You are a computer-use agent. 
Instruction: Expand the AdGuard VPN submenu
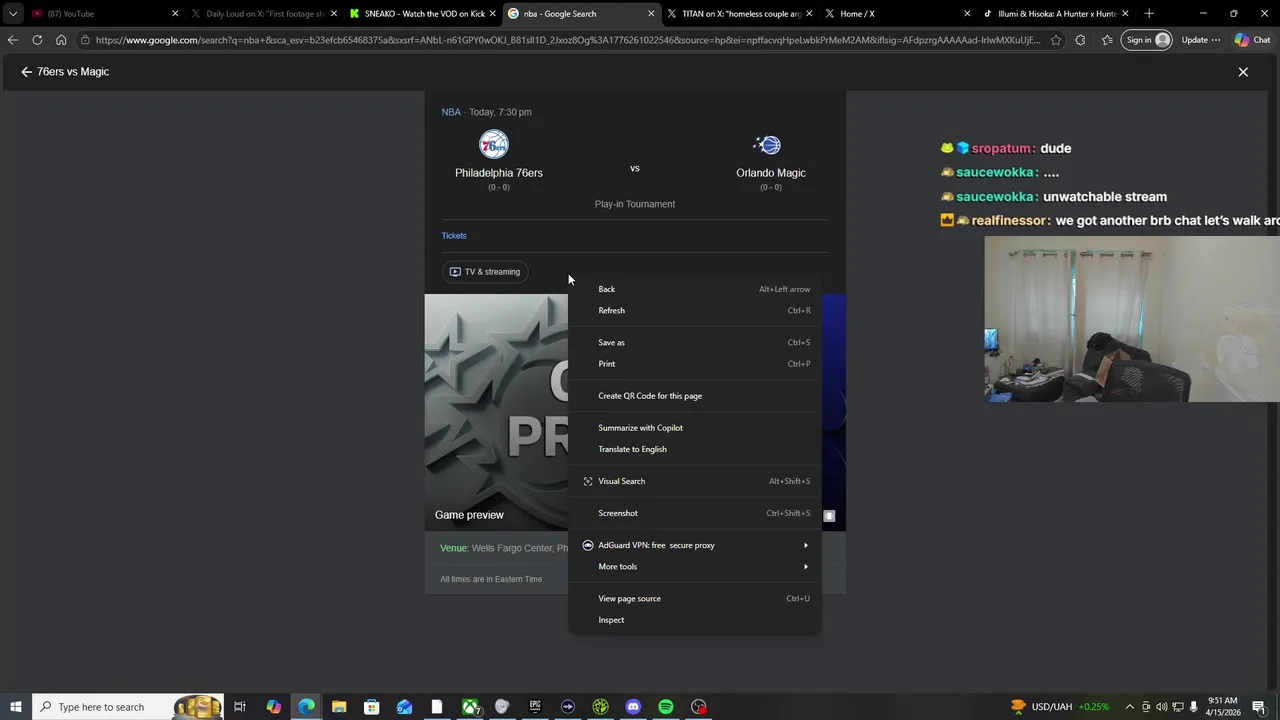(694, 545)
